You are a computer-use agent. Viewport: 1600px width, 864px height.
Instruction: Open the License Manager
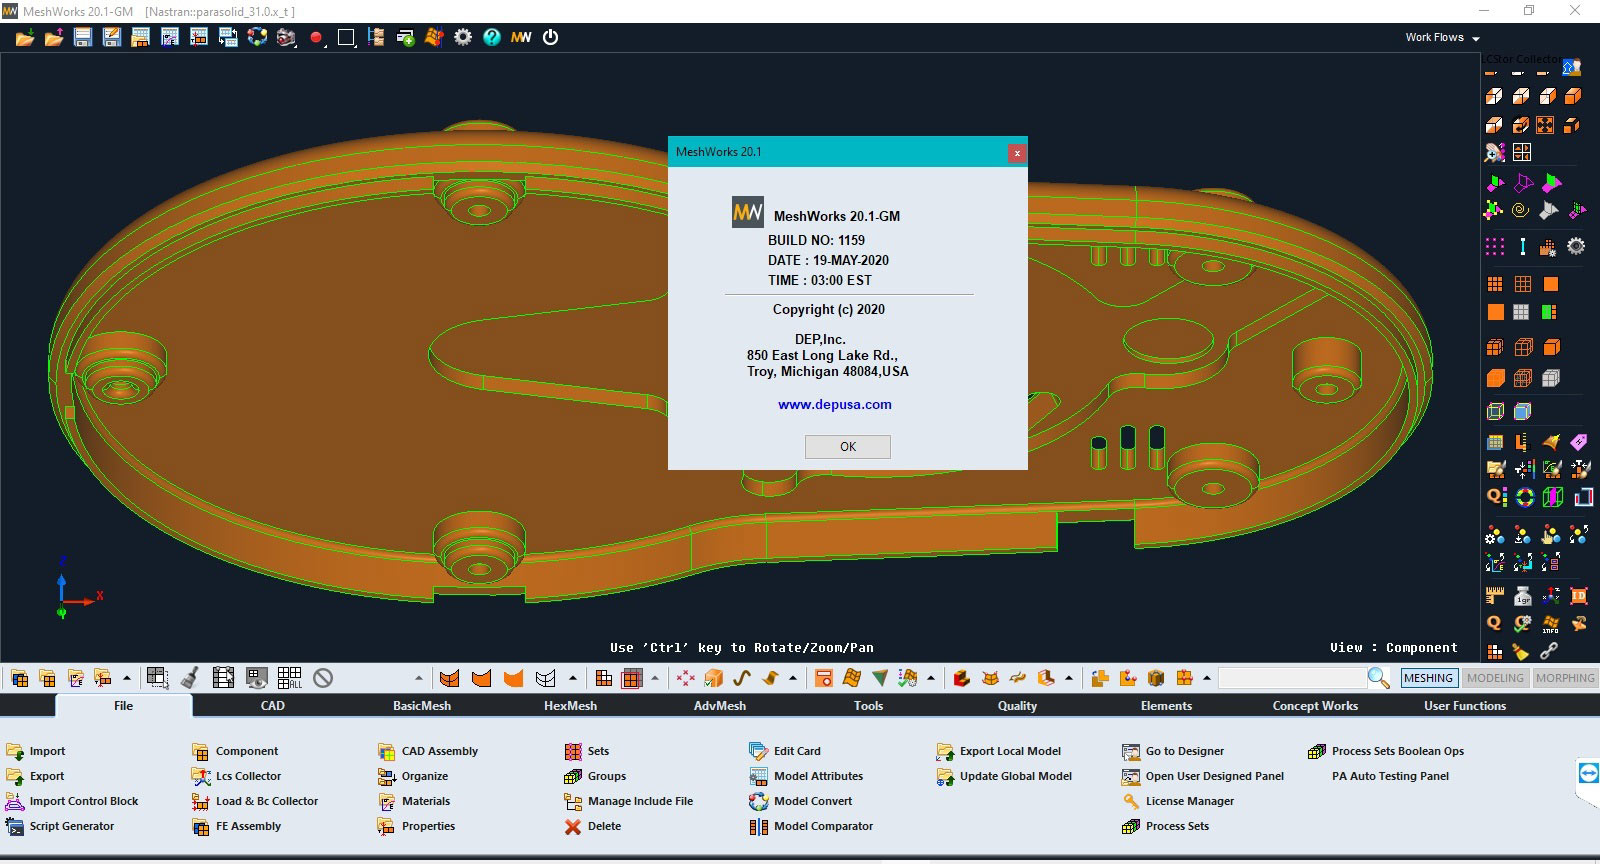click(x=1178, y=801)
